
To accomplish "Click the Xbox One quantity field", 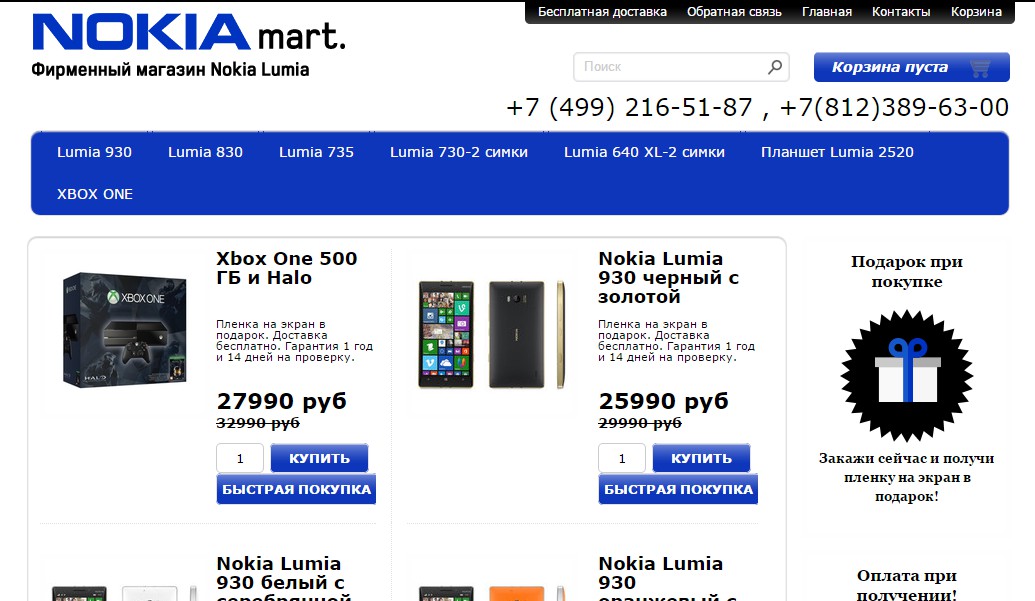I will tap(240, 458).
